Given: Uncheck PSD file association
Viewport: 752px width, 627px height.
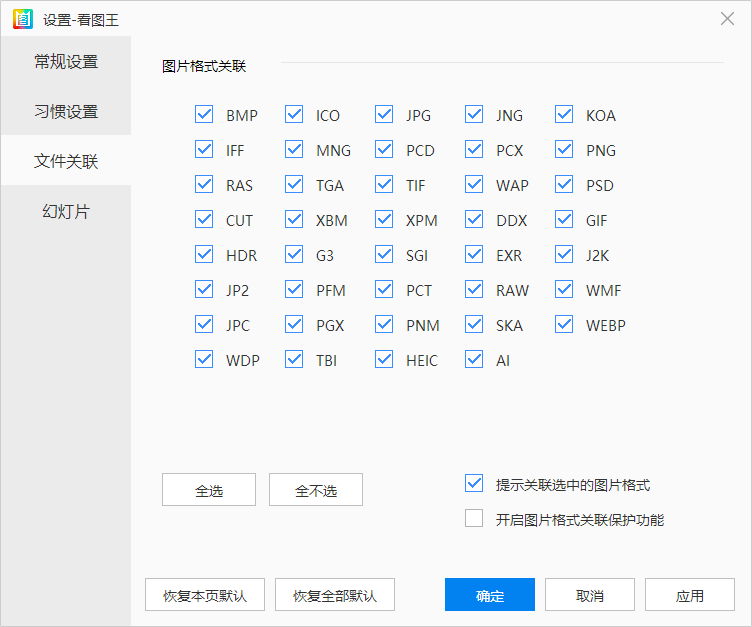Looking at the screenshot, I should [564, 185].
